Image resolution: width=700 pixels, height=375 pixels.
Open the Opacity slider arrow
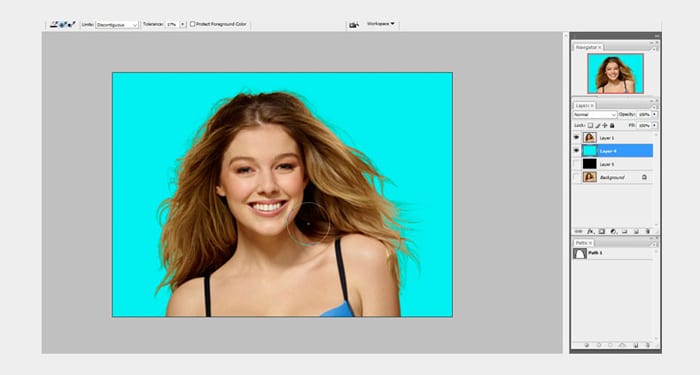[654, 115]
